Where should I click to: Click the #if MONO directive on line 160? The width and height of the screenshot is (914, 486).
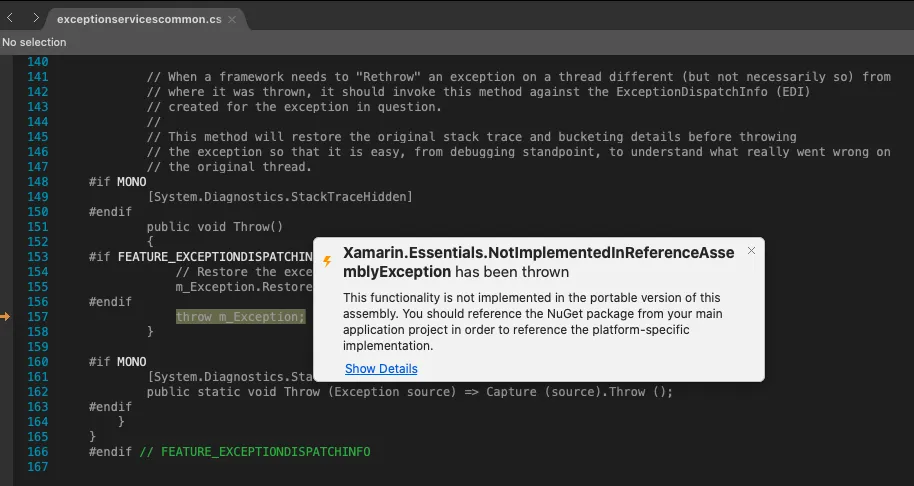[x=117, y=362]
